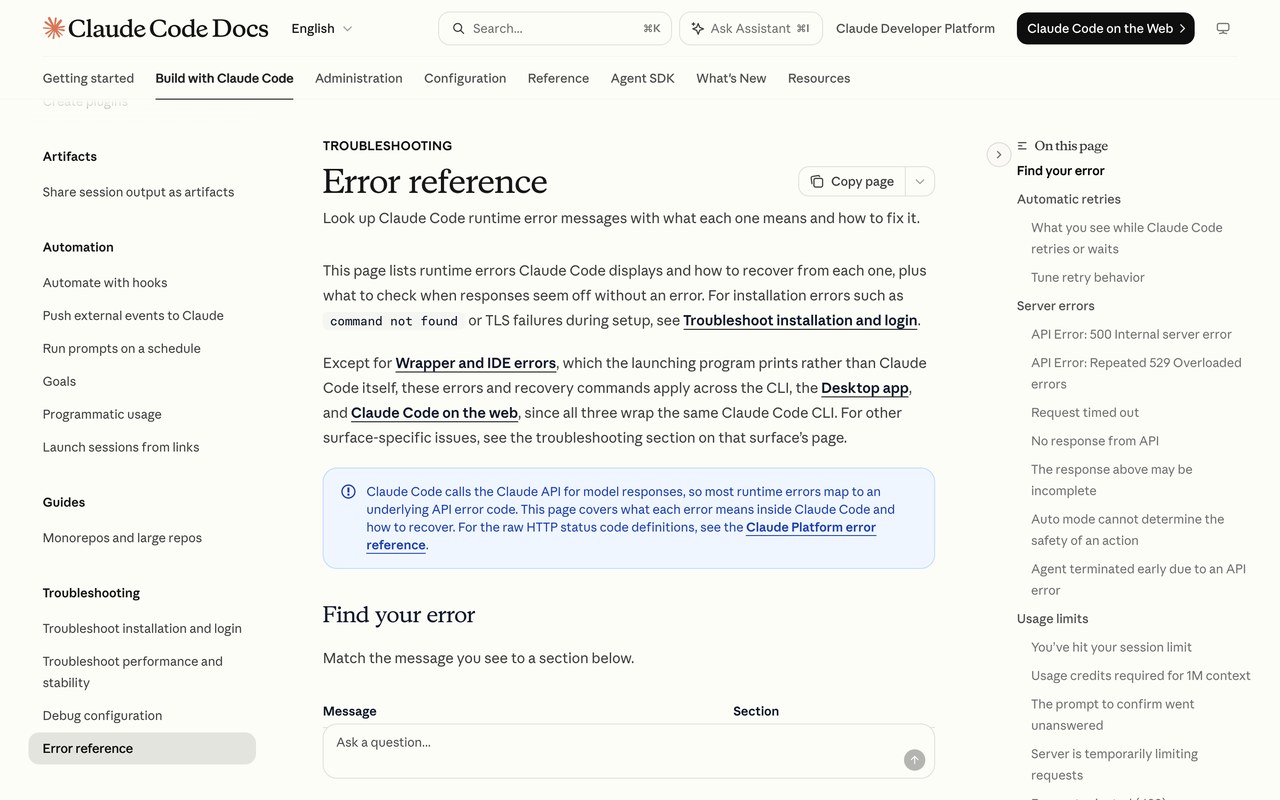Click the Claude Code Docs starburst logo
1280x800 pixels.
(54, 28)
